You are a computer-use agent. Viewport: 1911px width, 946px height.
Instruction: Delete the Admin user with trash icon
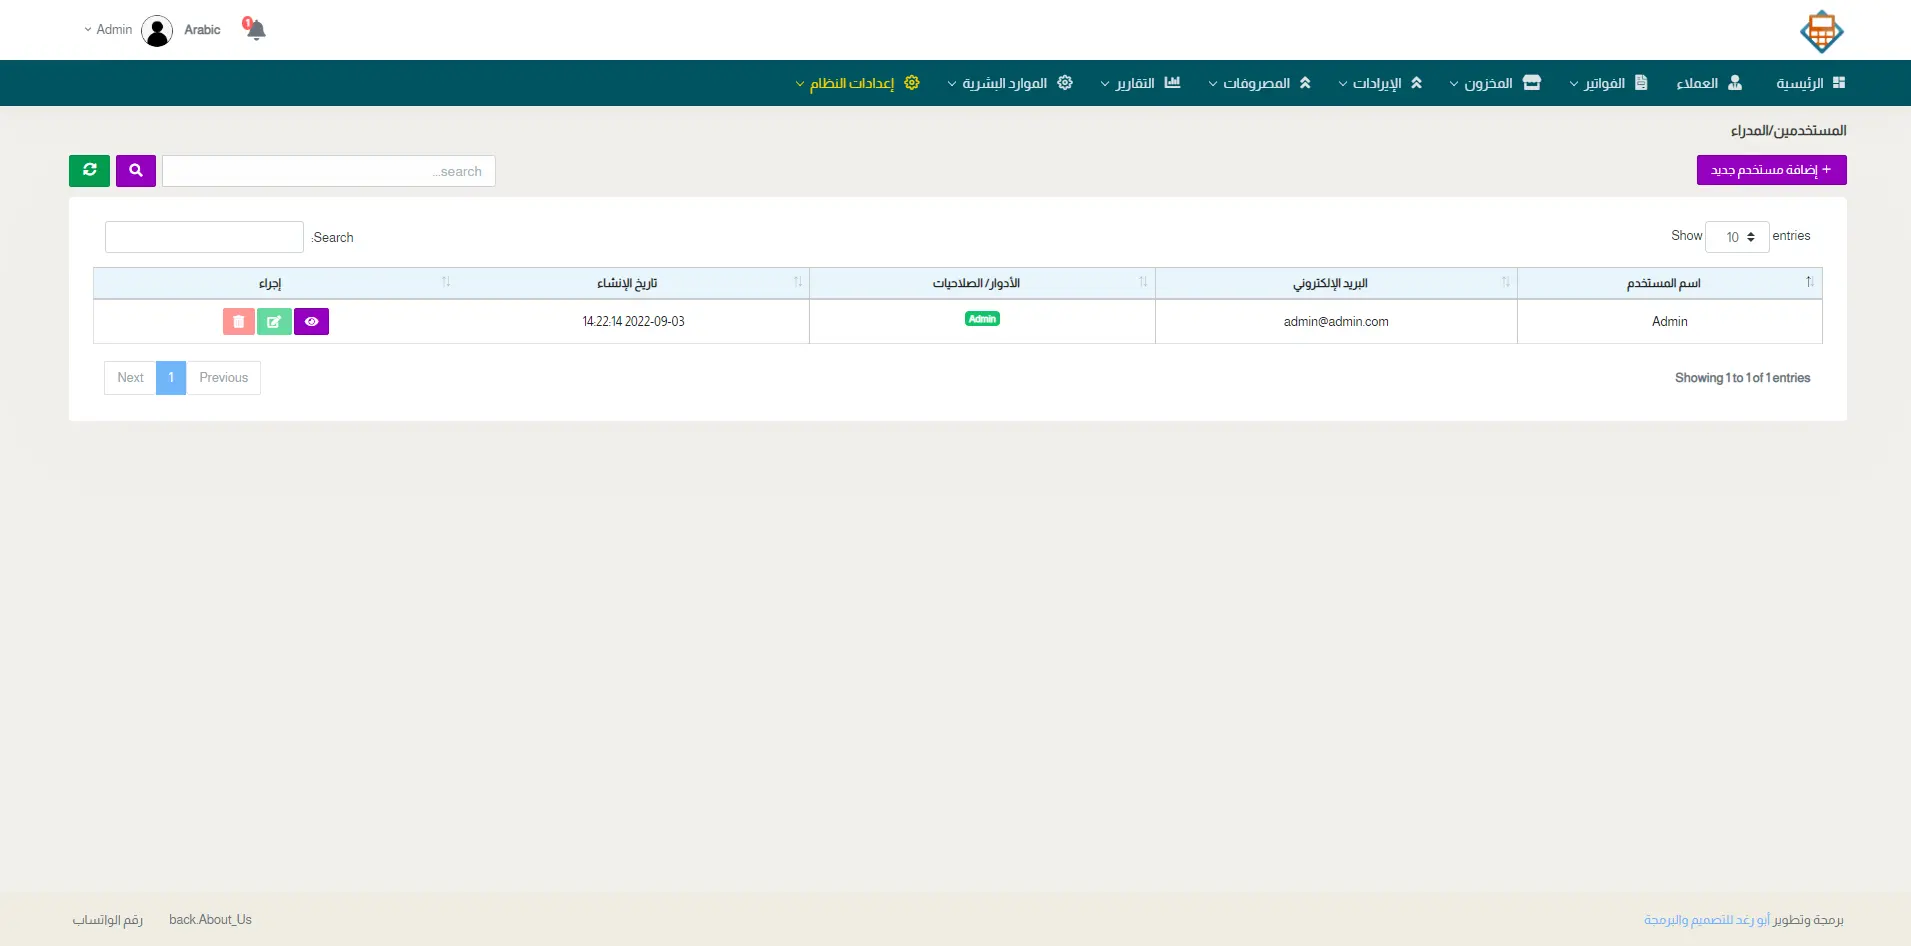click(x=238, y=322)
